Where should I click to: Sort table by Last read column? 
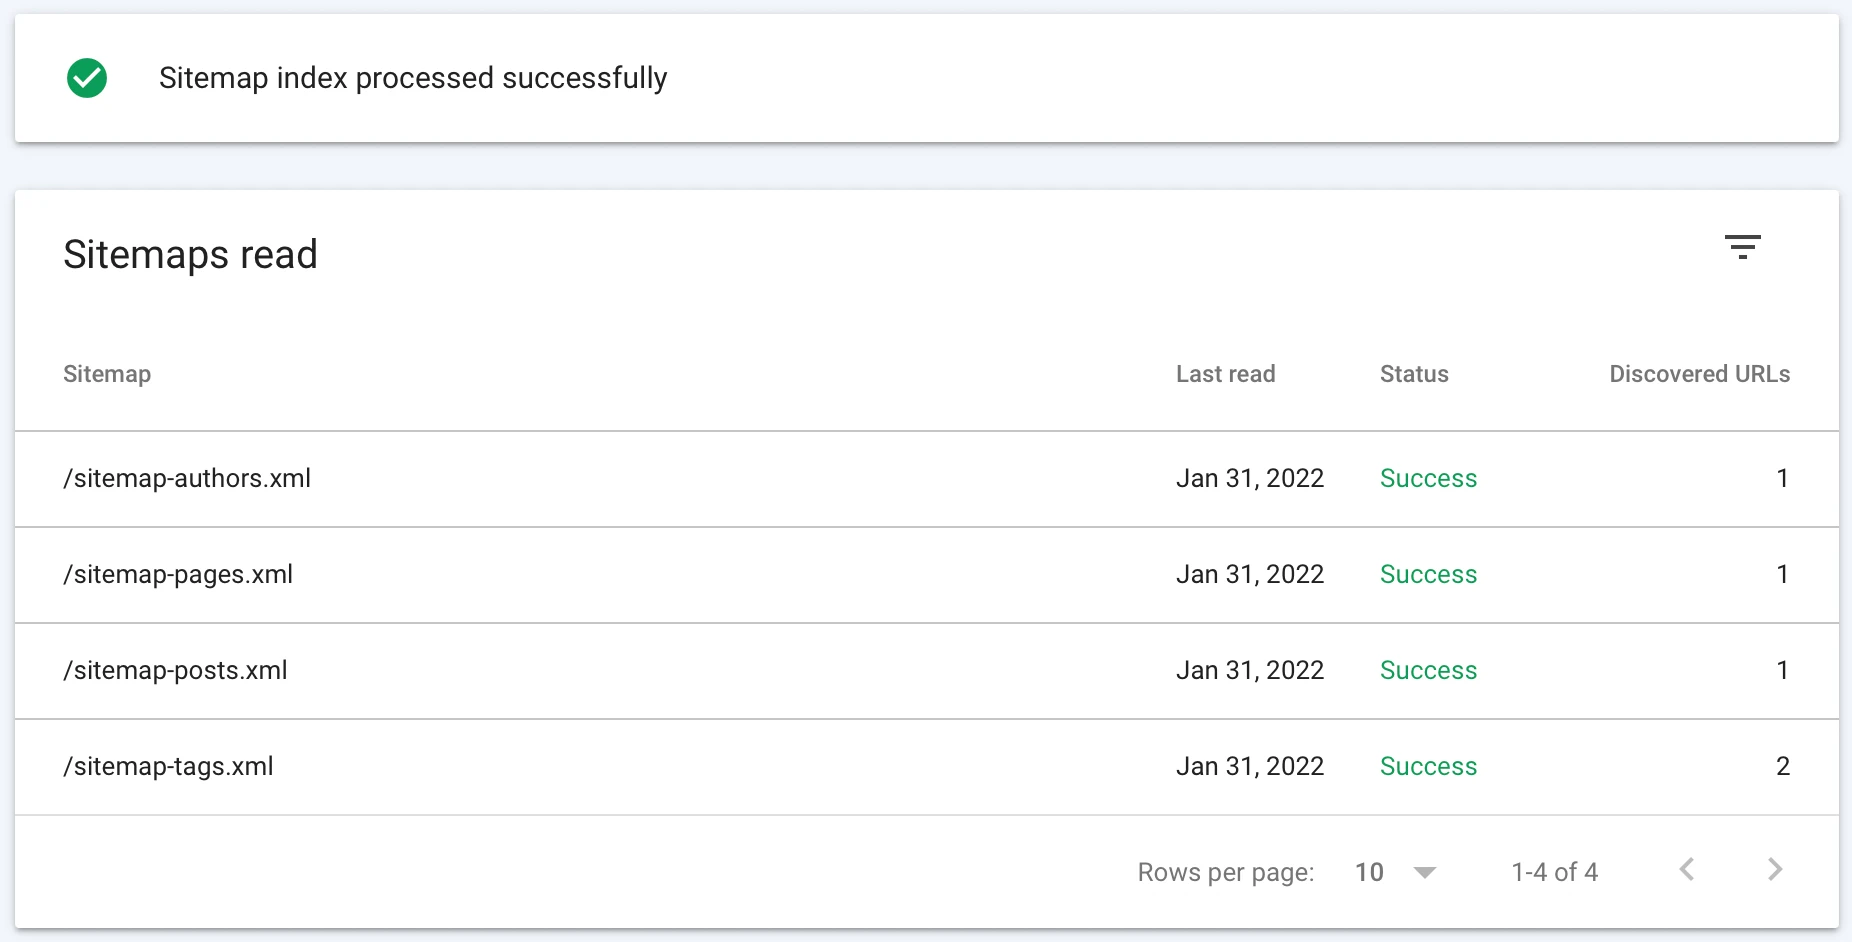[1225, 373]
